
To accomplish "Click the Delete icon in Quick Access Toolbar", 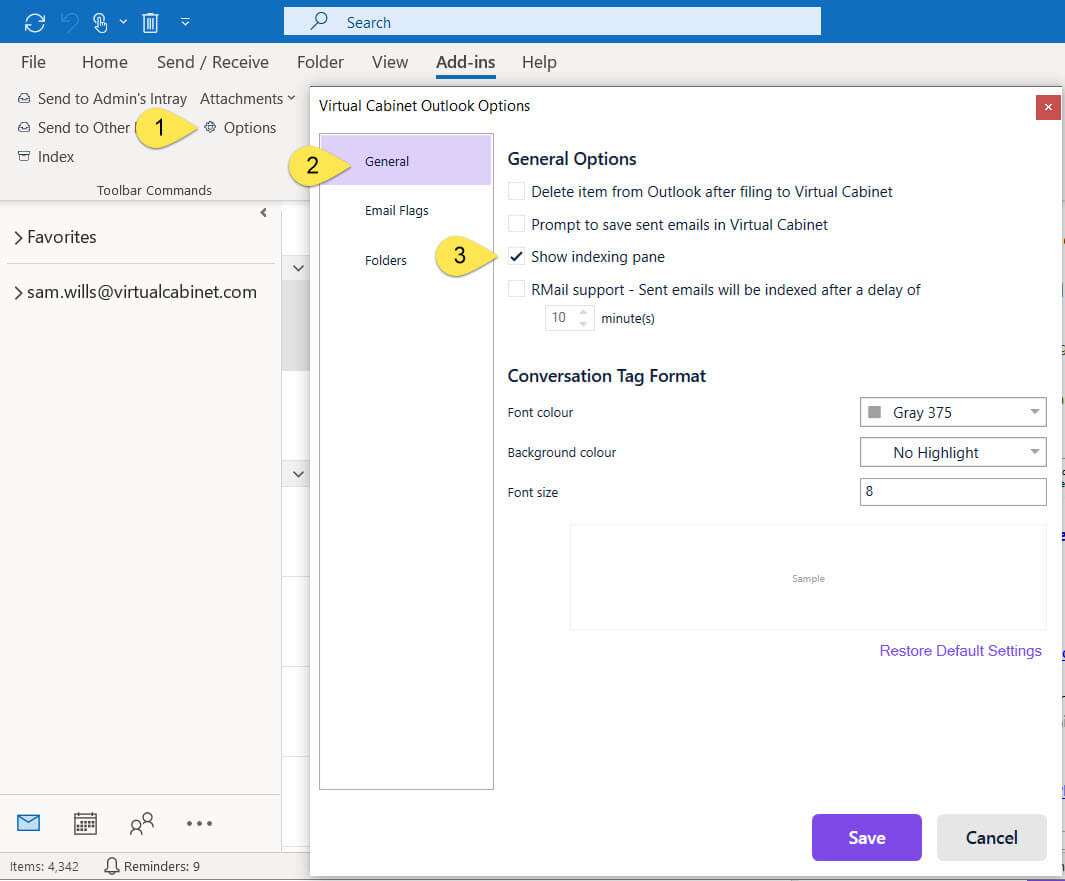I will point(150,21).
